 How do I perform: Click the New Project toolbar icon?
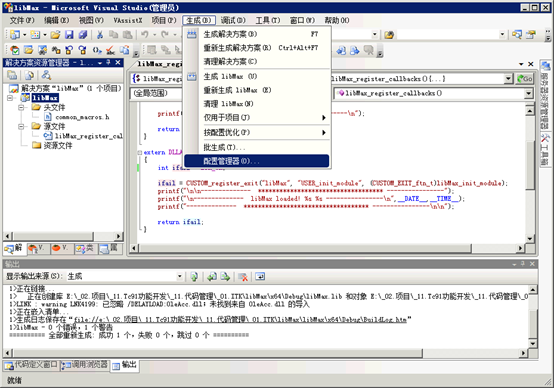point(15,35)
